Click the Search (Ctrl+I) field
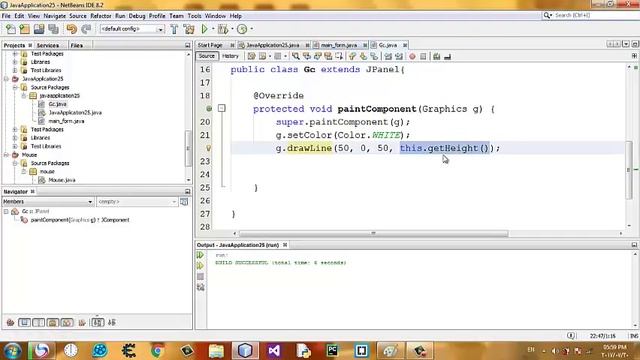Image resolution: width=640 pixels, height=360 pixels. pos(590,15)
